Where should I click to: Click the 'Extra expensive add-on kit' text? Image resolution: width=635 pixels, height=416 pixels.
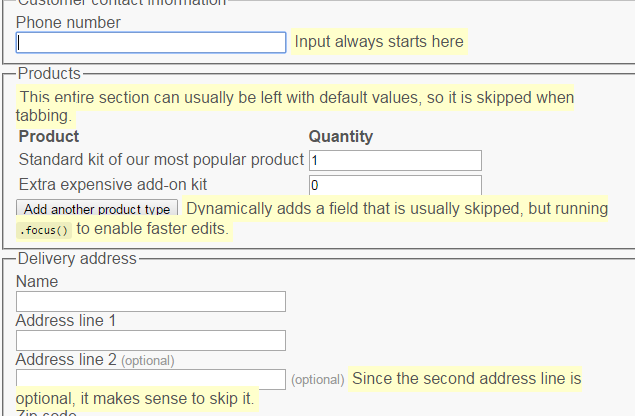pos(113,185)
